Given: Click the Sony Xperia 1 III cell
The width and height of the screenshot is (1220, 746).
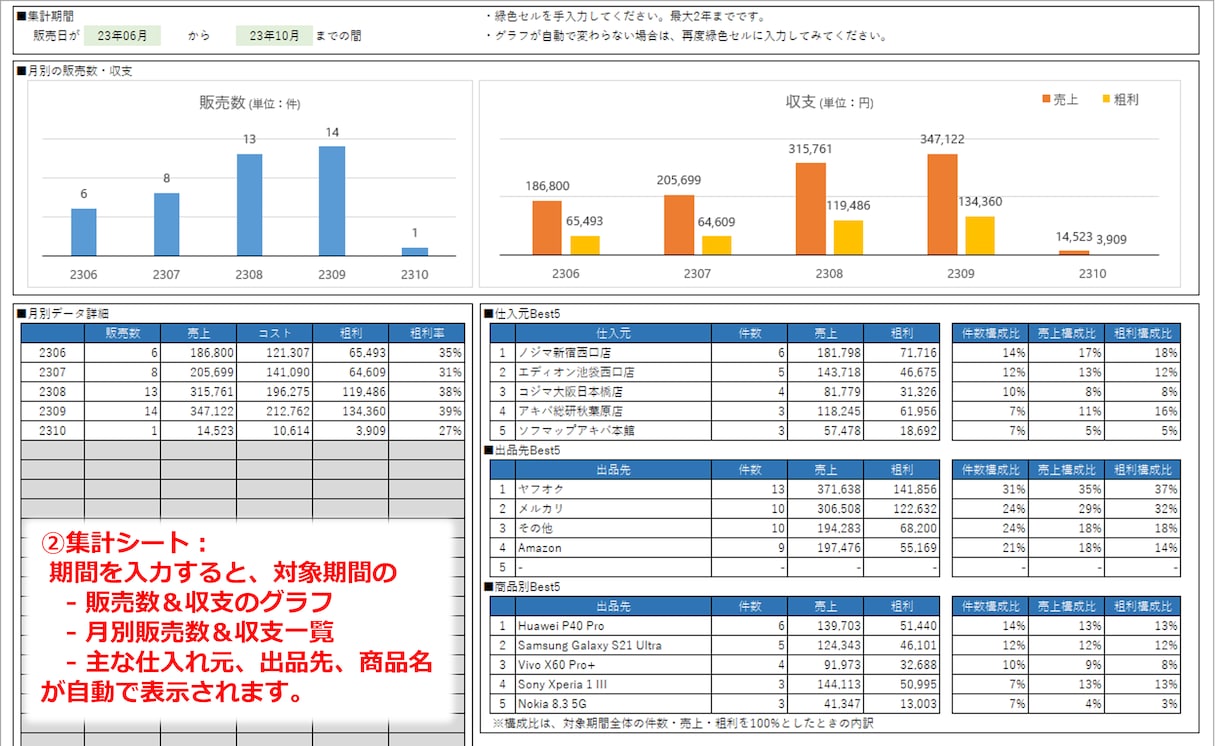Looking at the screenshot, I should [613, 684].
